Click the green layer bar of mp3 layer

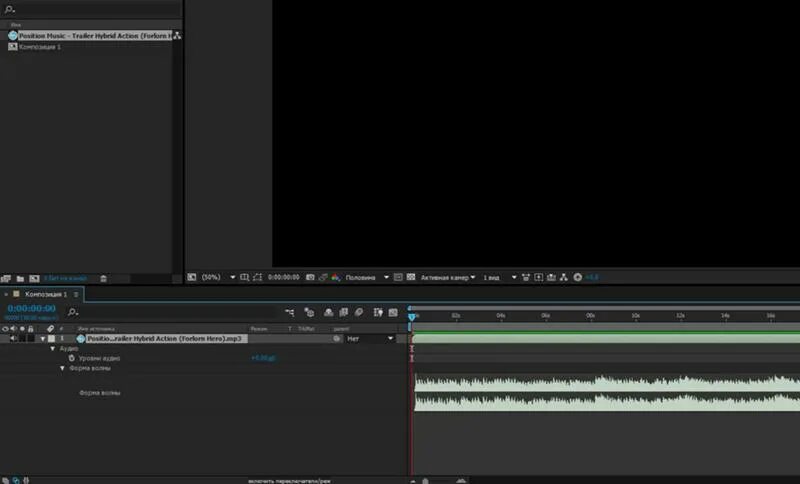[x=606, y=338]
